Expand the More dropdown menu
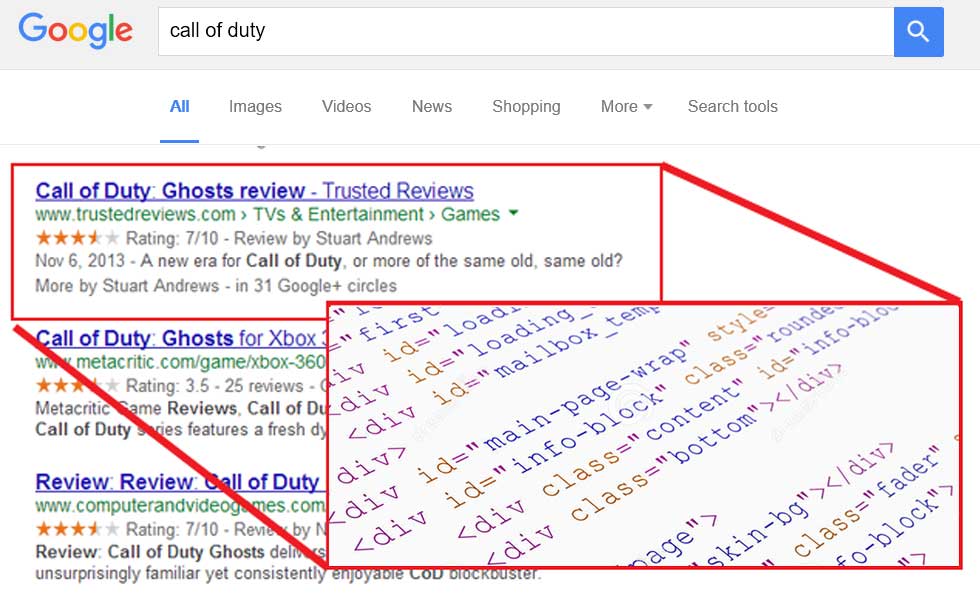The height and width of the screenshot is (613, 980). click(x=626, y=106)
